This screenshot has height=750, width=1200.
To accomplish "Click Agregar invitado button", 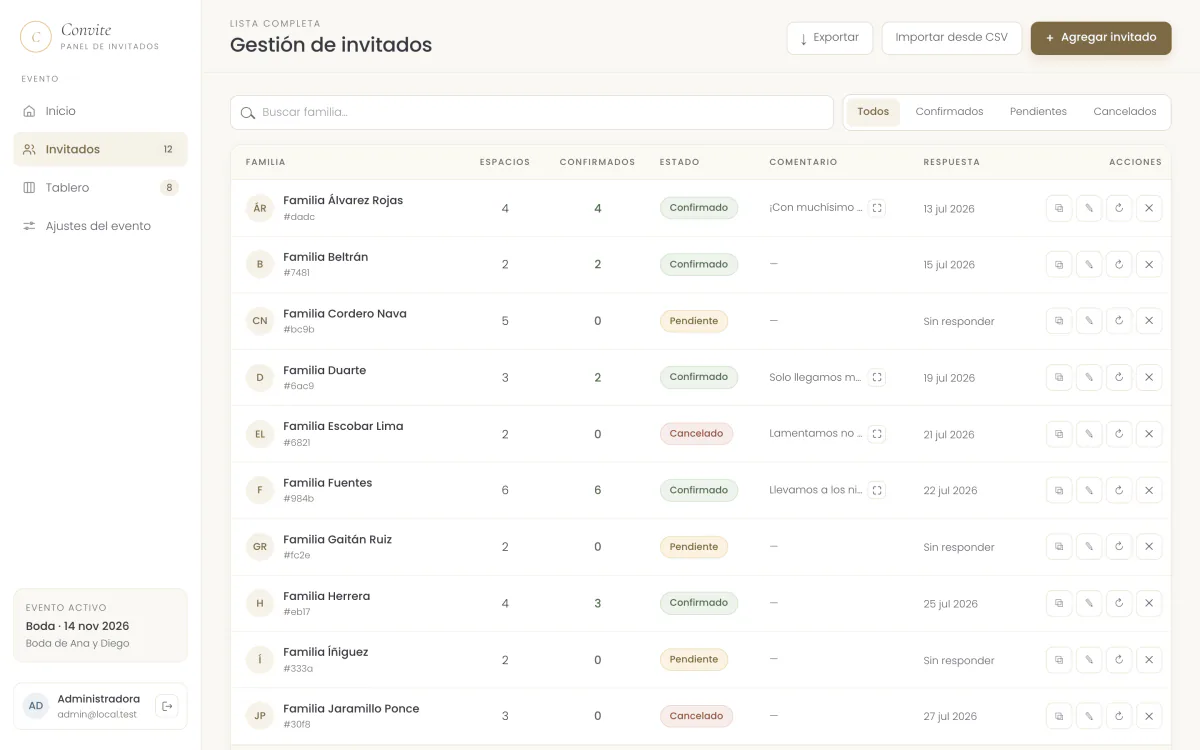I will pyautogui.click(x=1101, y=38).
